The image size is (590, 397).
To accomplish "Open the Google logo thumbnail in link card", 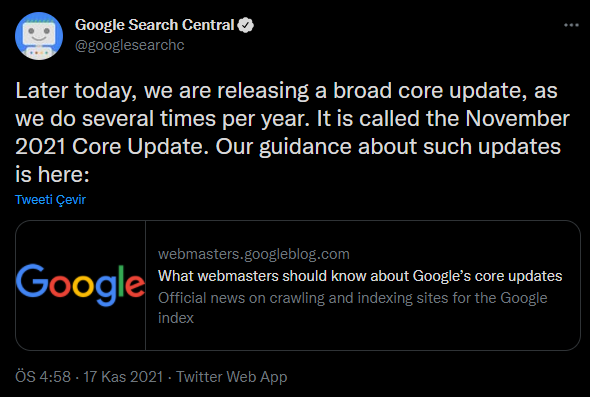I will (x=81, y=285).
